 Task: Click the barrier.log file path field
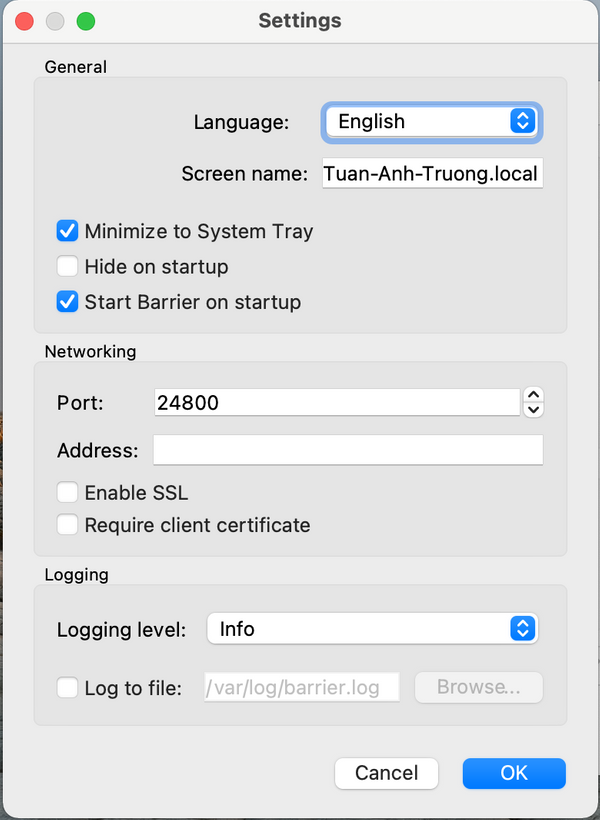(301, 688)
